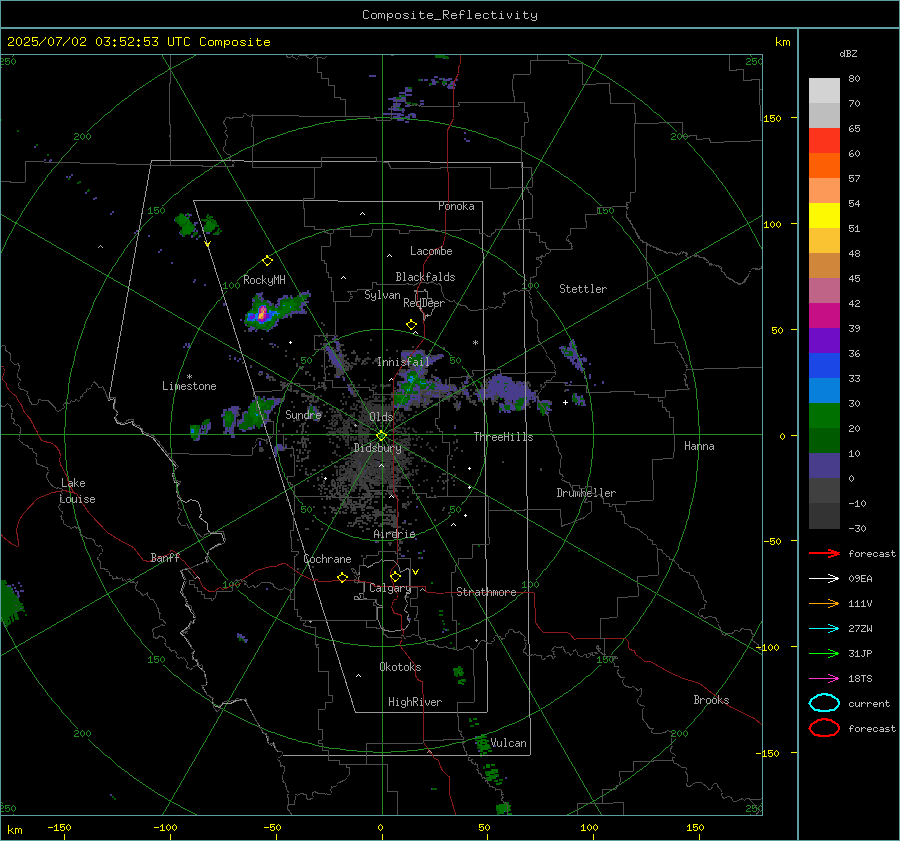This screenshot has width=900, height=841.
Task: Click the Banff label on map
Action: coord(165,558)
